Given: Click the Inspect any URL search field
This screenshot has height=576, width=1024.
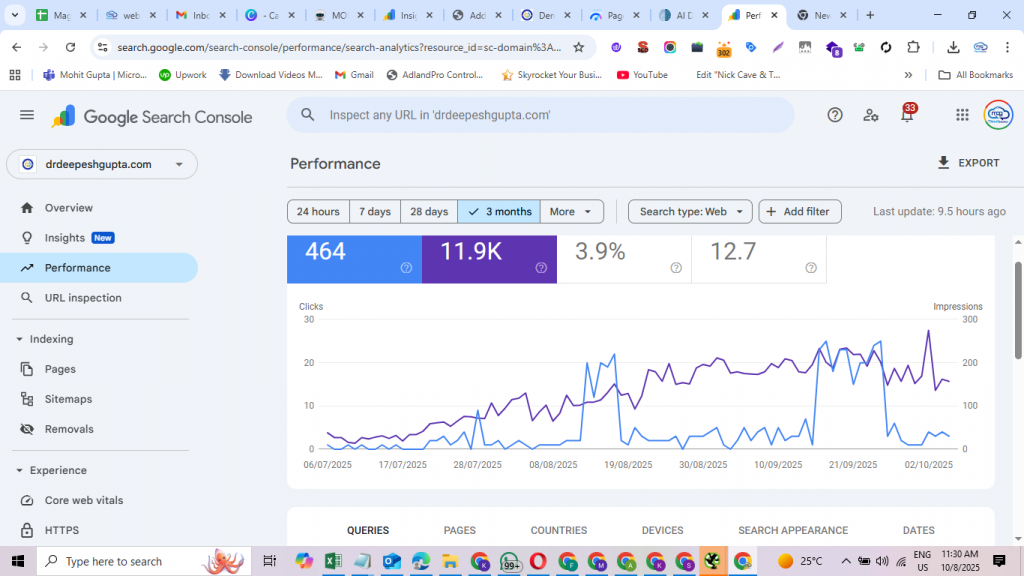Looking at the screenshot, I should point(540,115).
